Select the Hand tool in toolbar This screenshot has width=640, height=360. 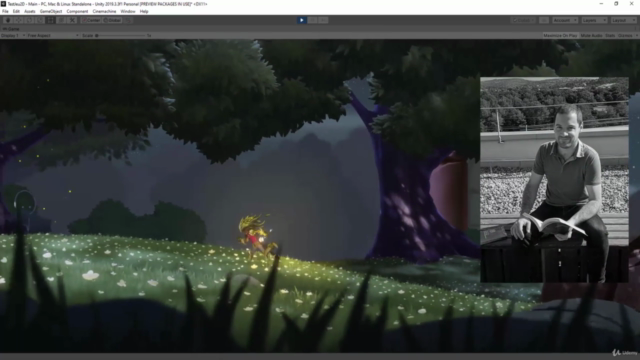tap(8, 20)
